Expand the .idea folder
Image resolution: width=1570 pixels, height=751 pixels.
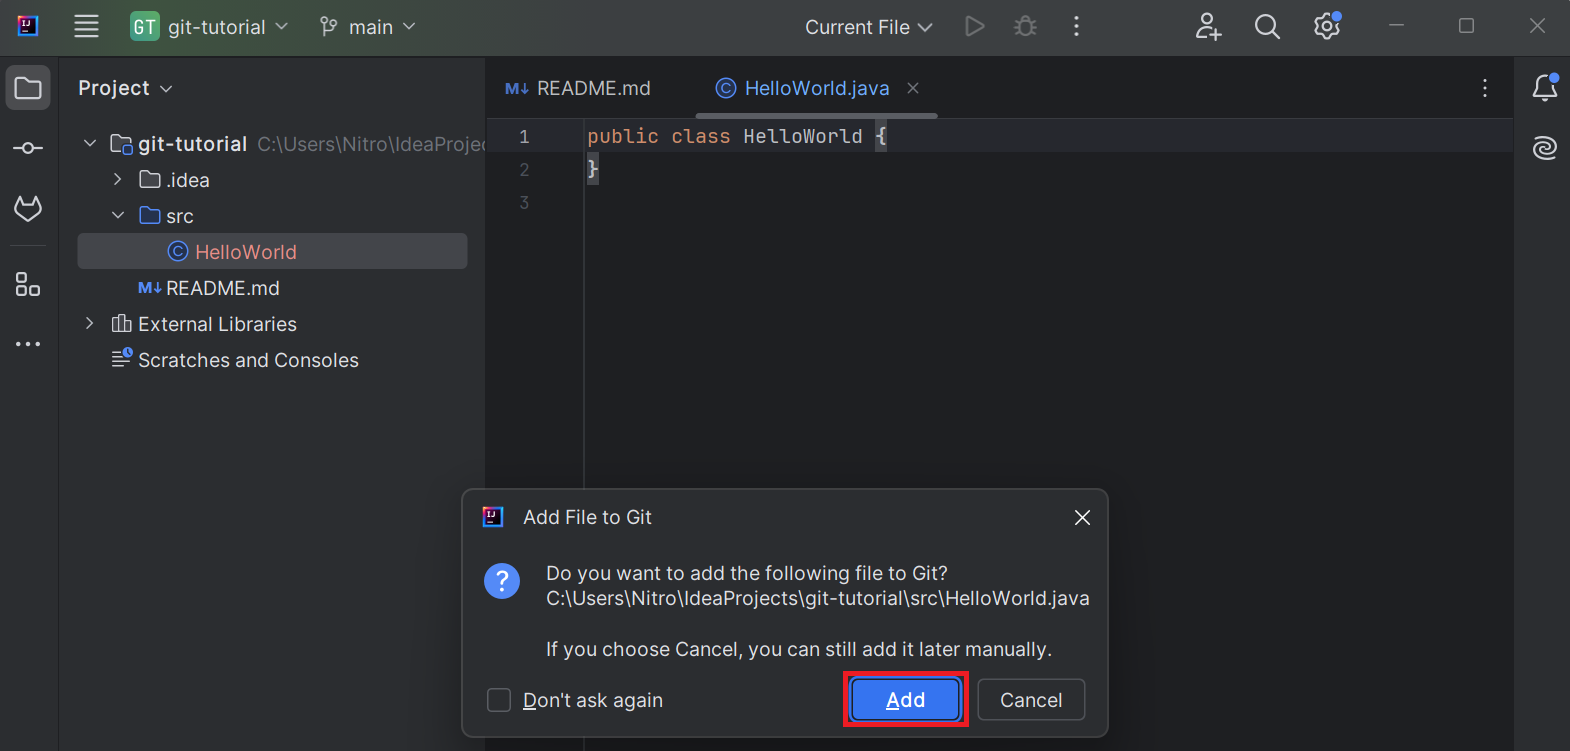point(118,180)
